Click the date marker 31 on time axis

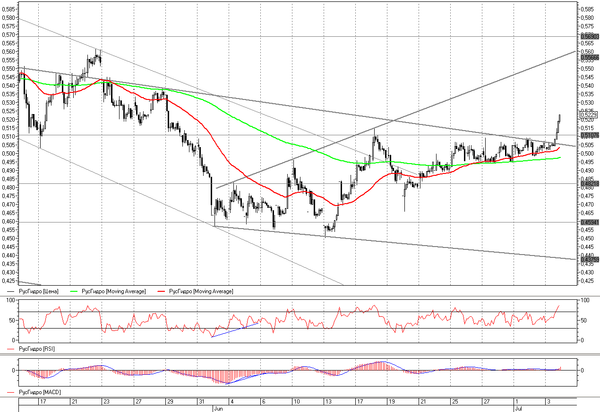coord(201,402)
